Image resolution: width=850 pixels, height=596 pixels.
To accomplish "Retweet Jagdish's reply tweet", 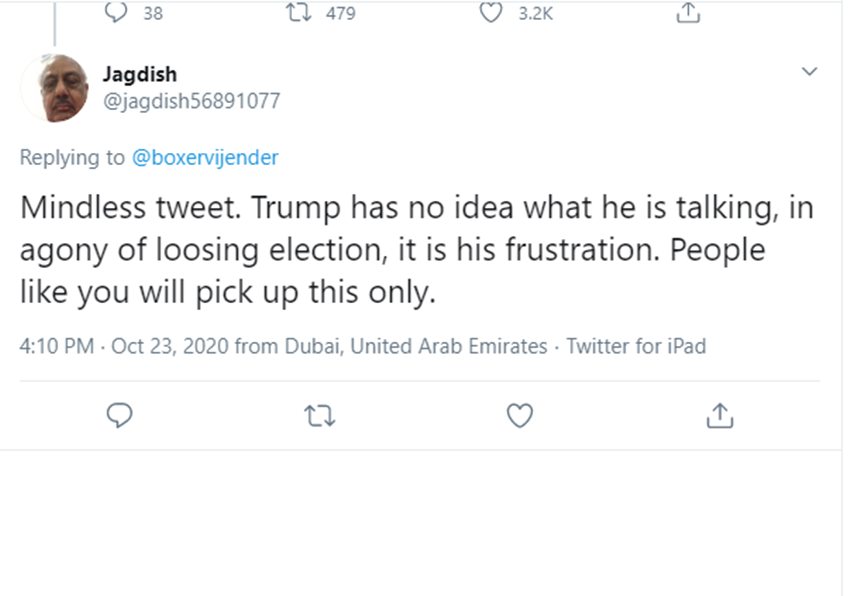I will [x=319, y=415].
